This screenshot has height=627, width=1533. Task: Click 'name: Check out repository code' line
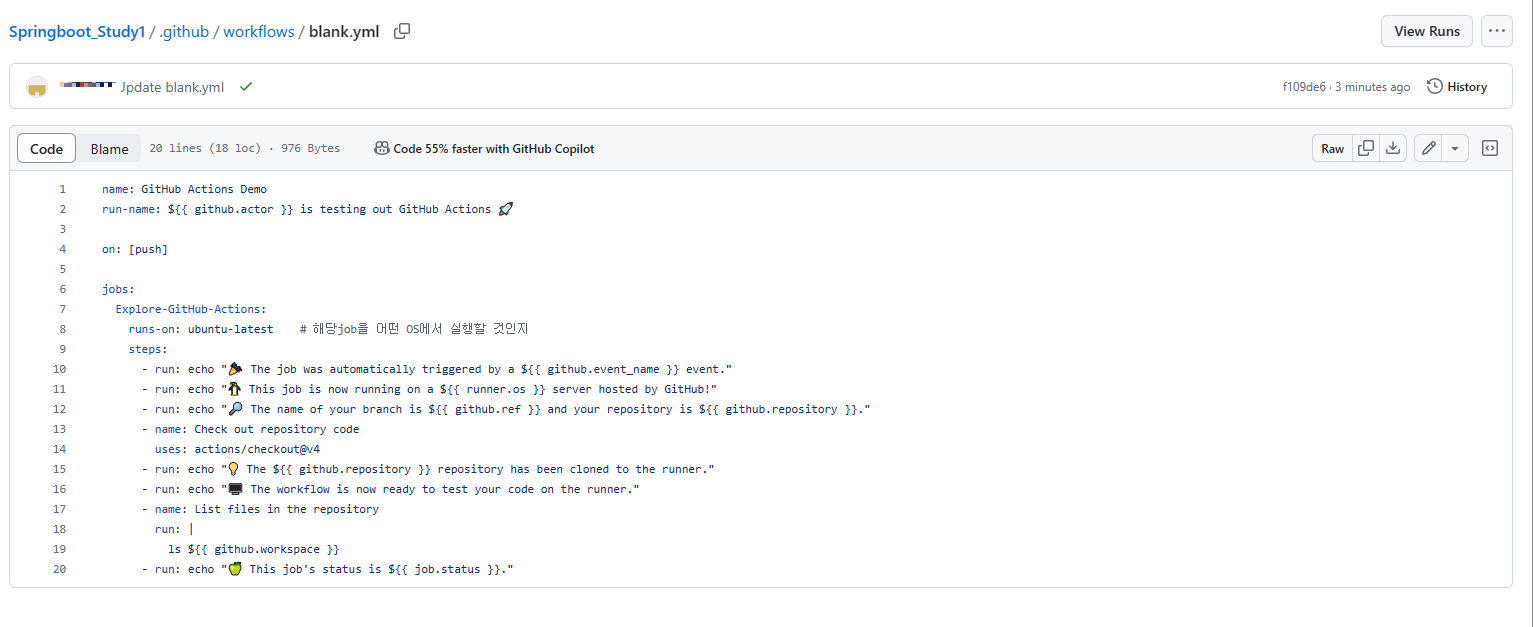tap(250, 429)
